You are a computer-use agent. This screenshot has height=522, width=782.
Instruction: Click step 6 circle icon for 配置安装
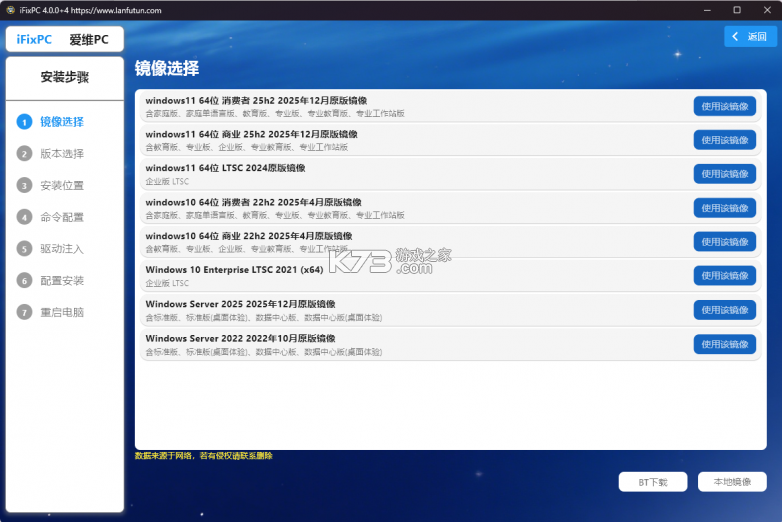pos(24,281)
